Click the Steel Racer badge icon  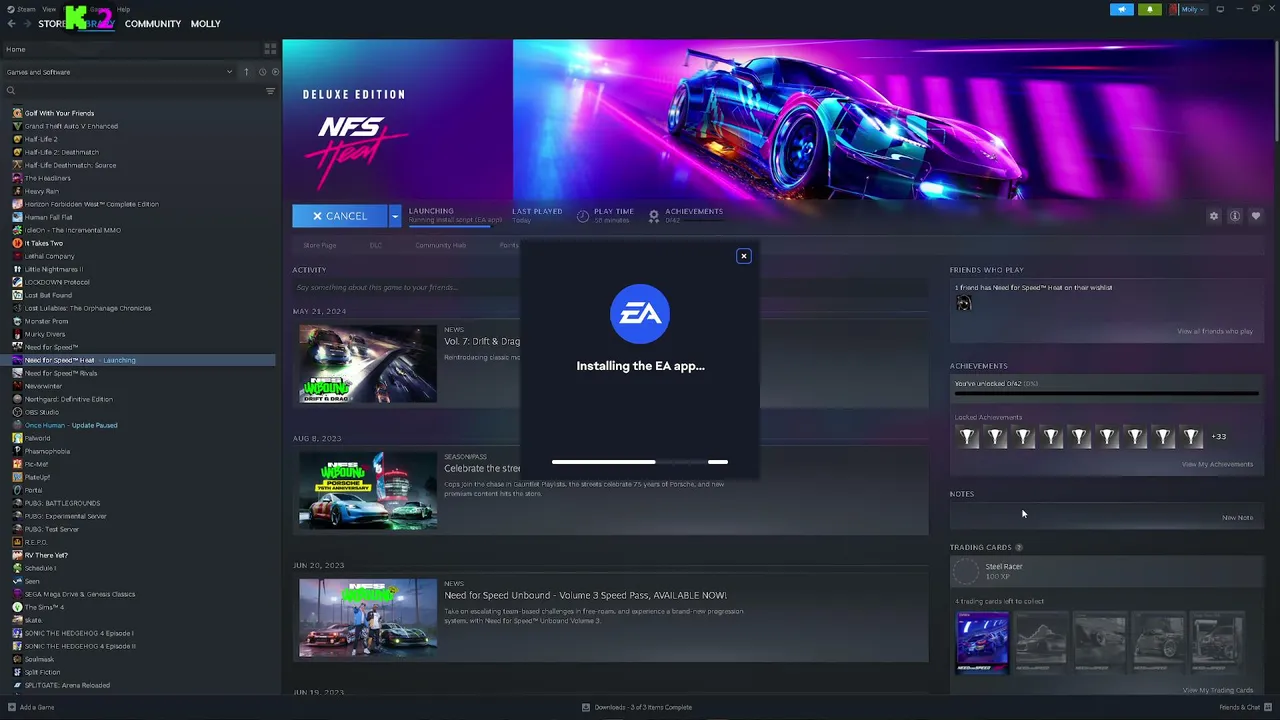(x=965, y=571)
